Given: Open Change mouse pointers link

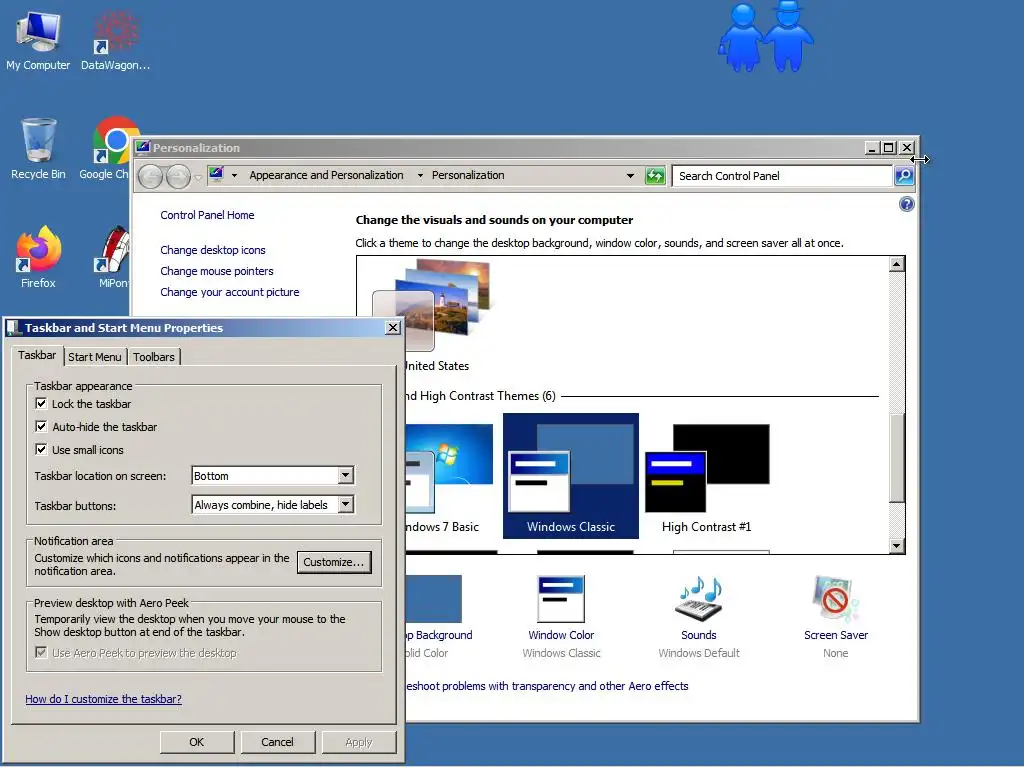Looking at the screenshot, I should [217, 271].
